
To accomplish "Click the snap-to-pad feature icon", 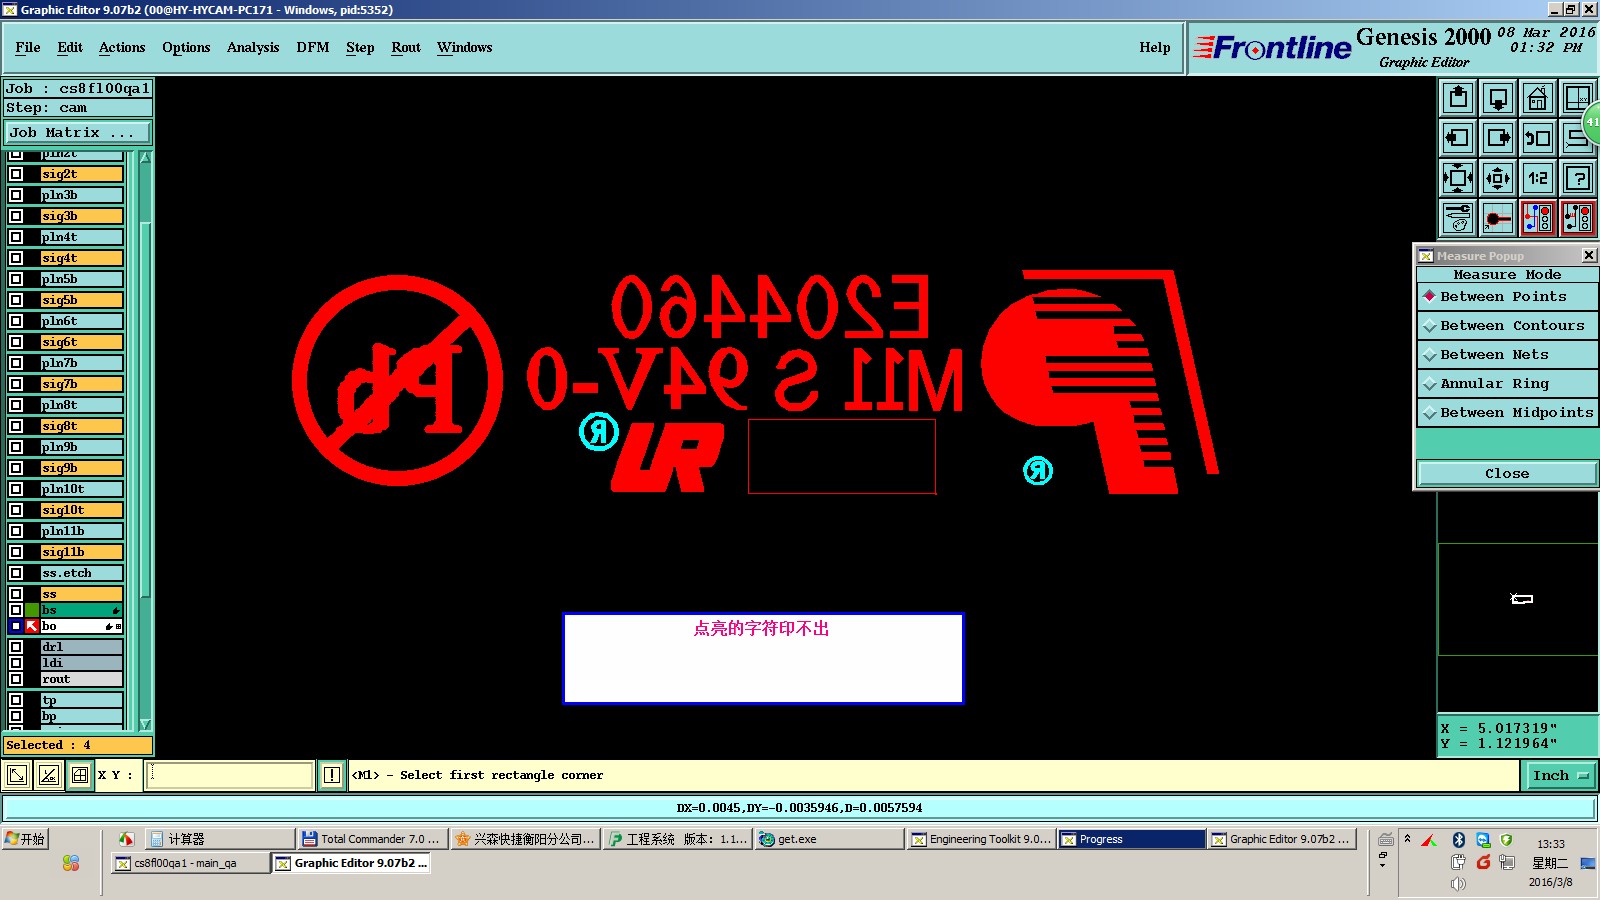I will point(1498,218).
